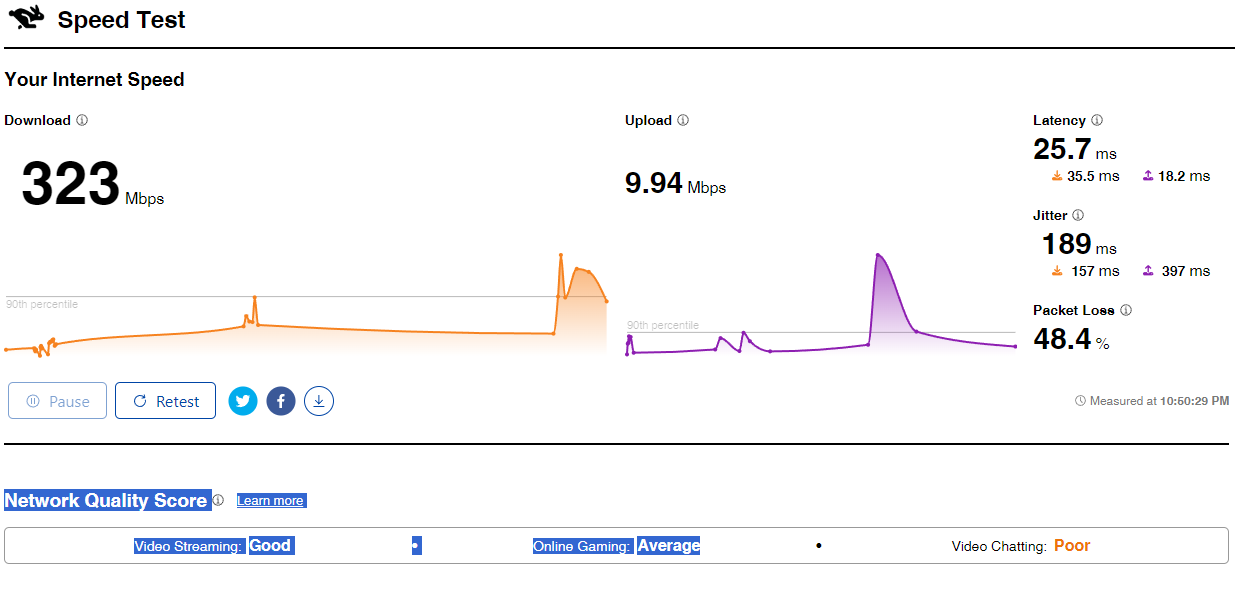Share results via the Twitter icon
1235x590 pixels.
pyautogui.click(x=243, y=401)
